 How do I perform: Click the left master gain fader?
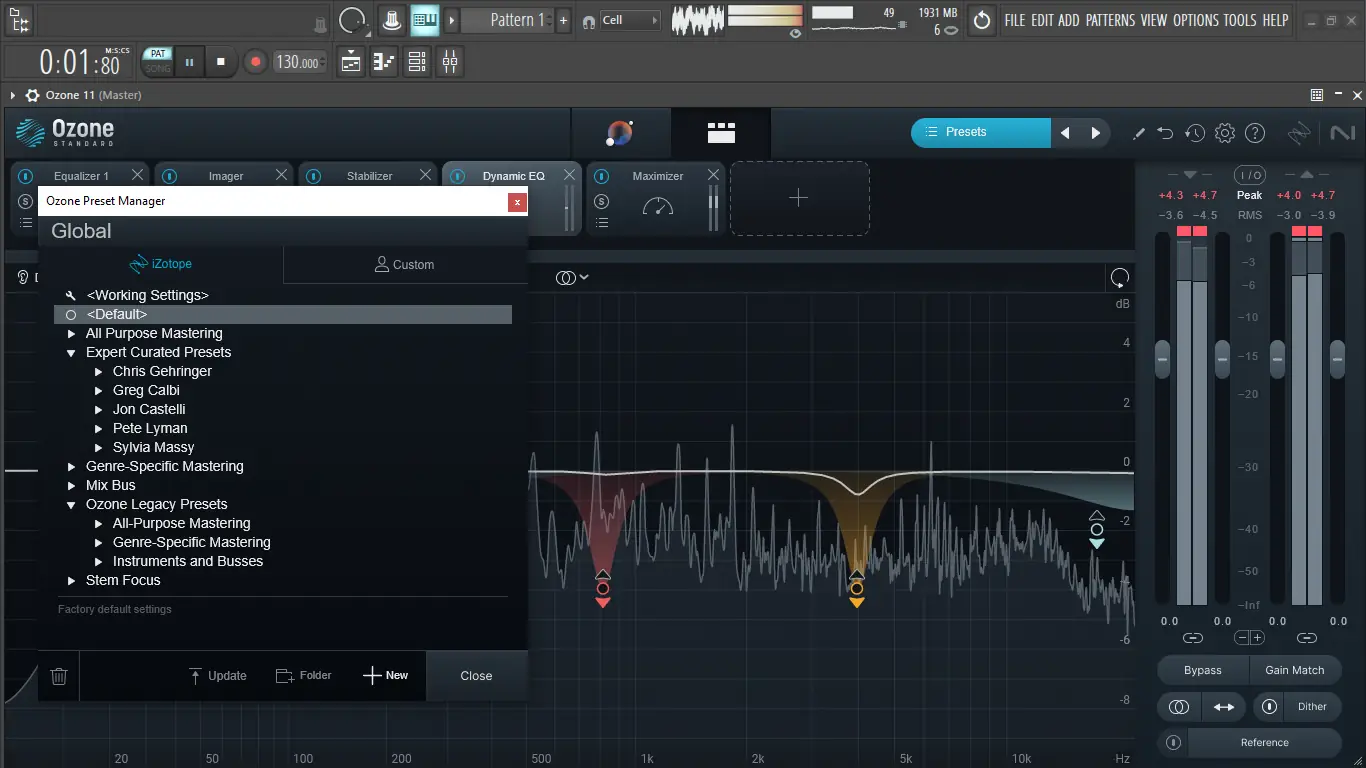click(x=1163, y=357)
